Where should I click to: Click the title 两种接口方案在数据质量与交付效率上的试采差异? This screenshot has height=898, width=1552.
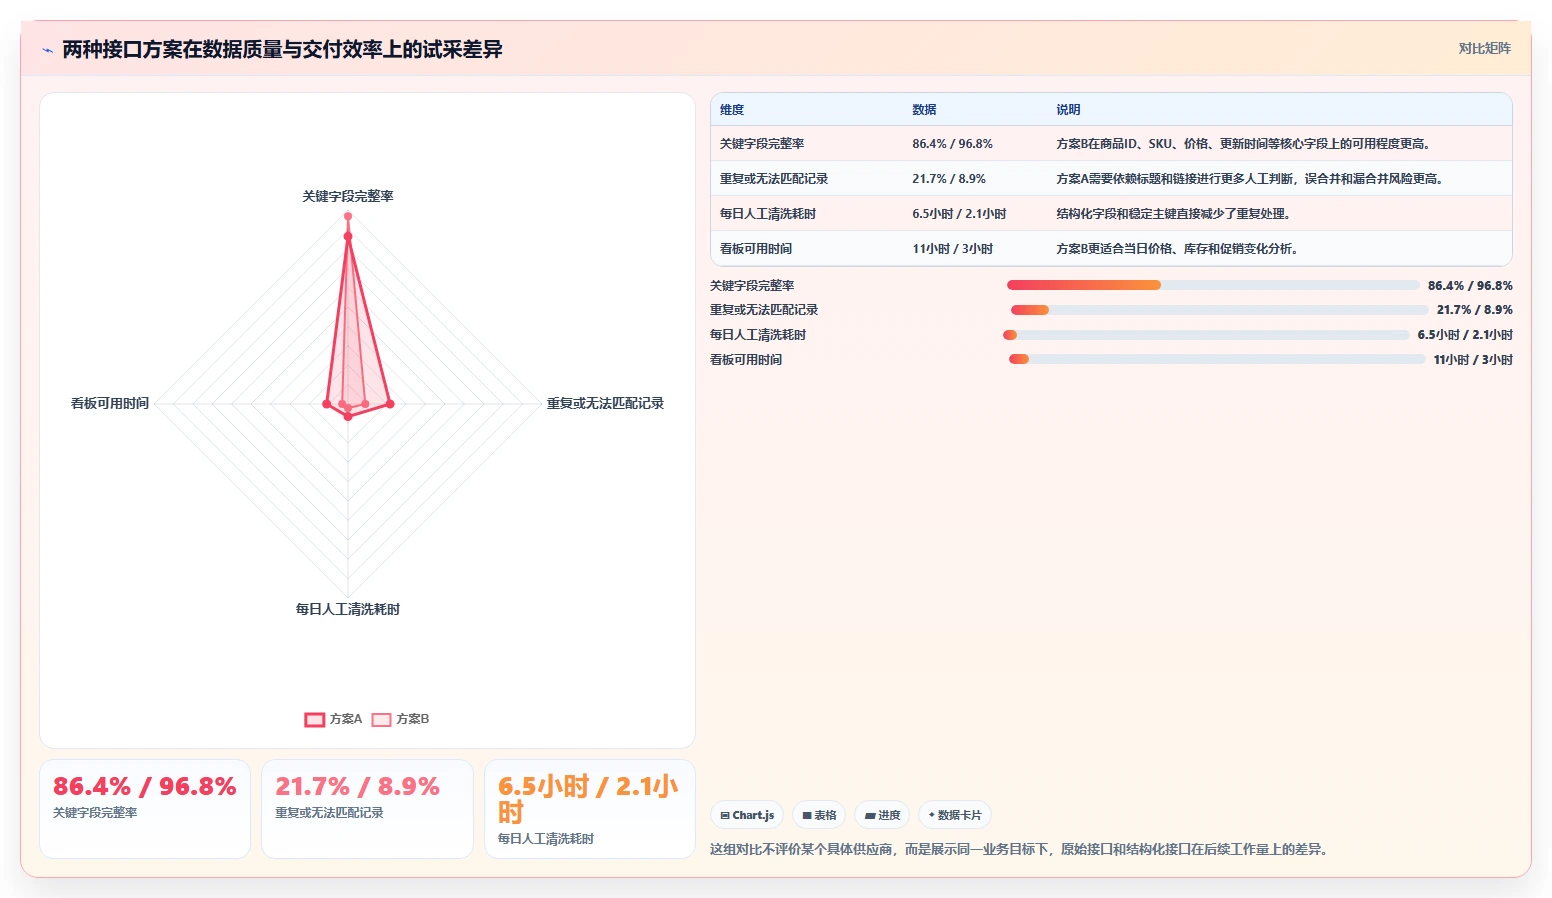(x=282, y=49)
